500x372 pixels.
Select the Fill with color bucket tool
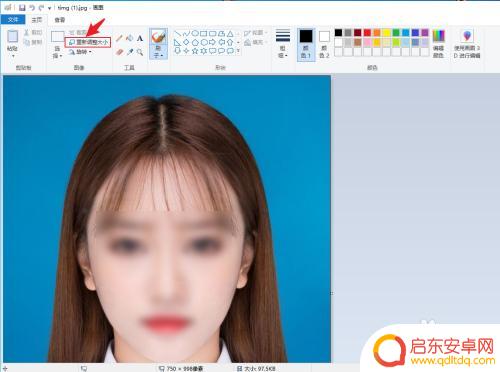click(130, 38)
